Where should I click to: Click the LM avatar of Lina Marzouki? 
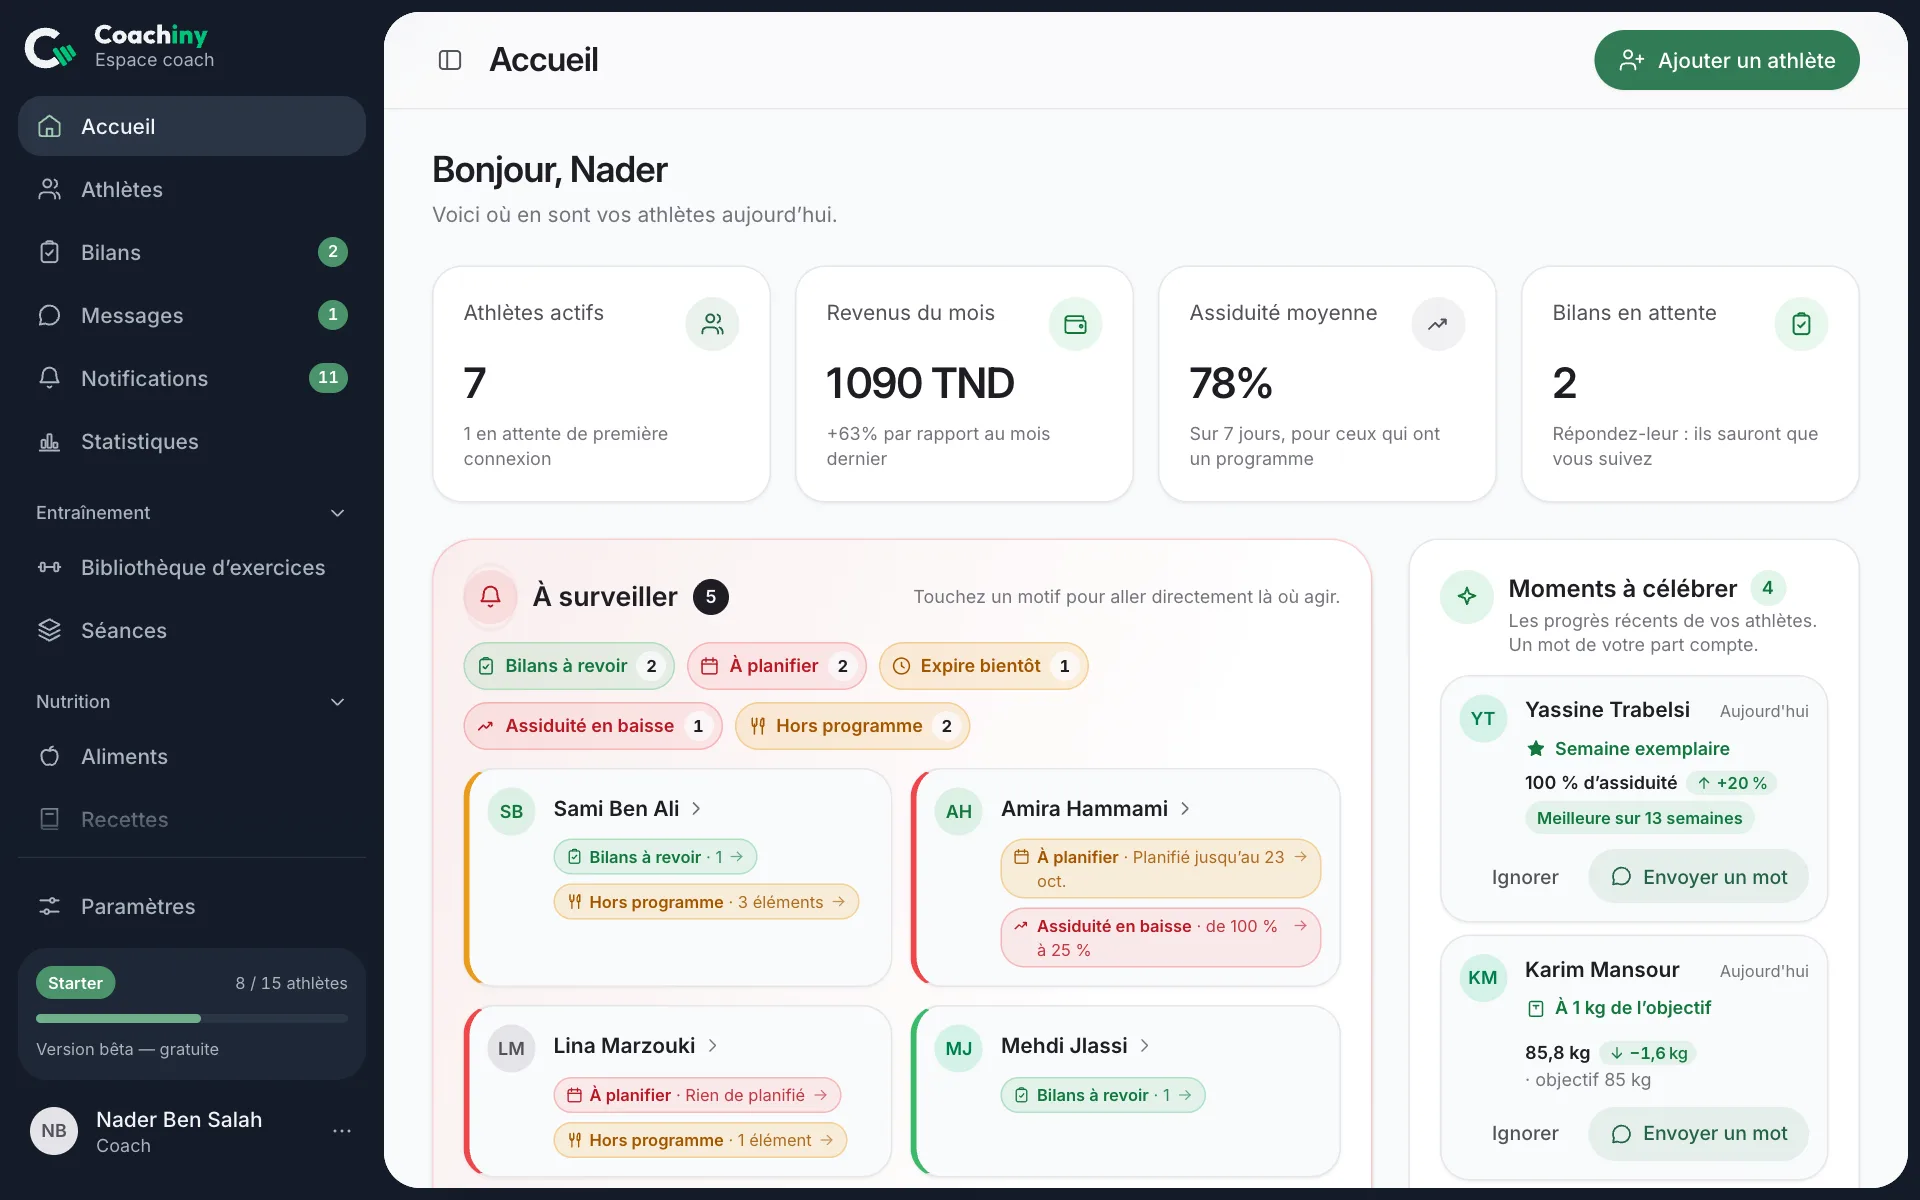[511, 1049]
